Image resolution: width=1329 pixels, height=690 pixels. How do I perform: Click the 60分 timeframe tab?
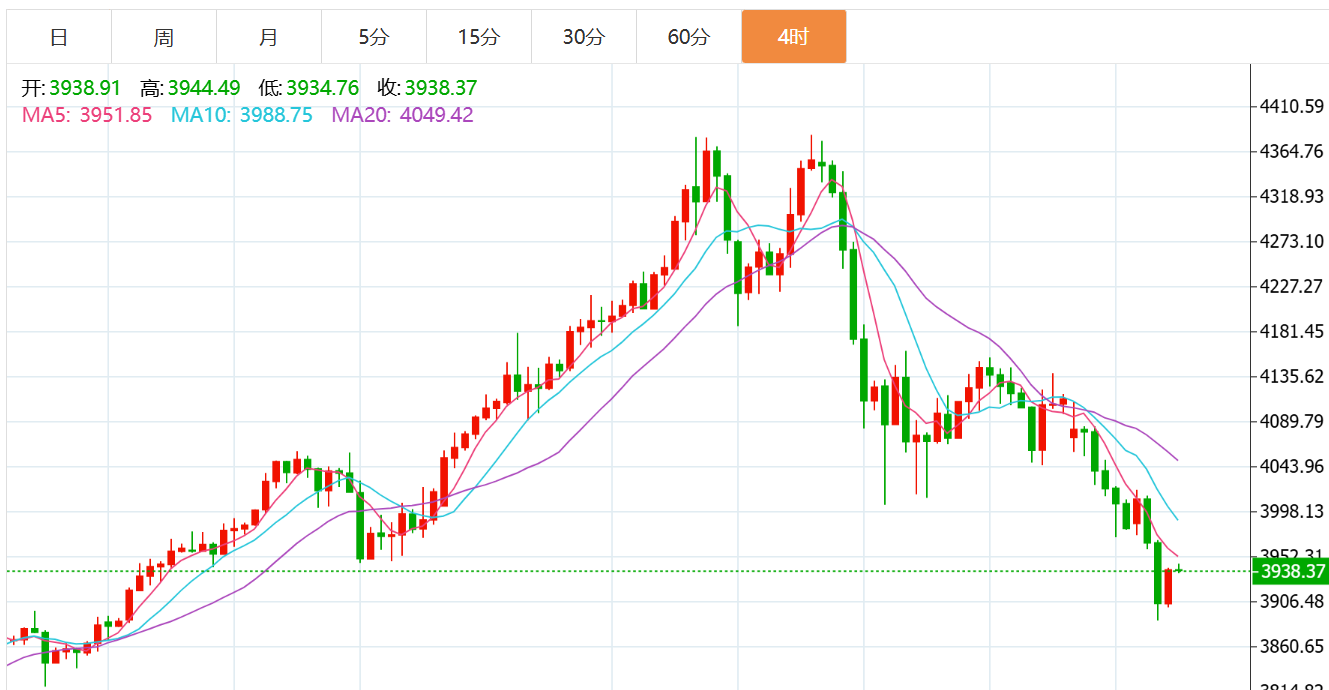pos(689,37)
